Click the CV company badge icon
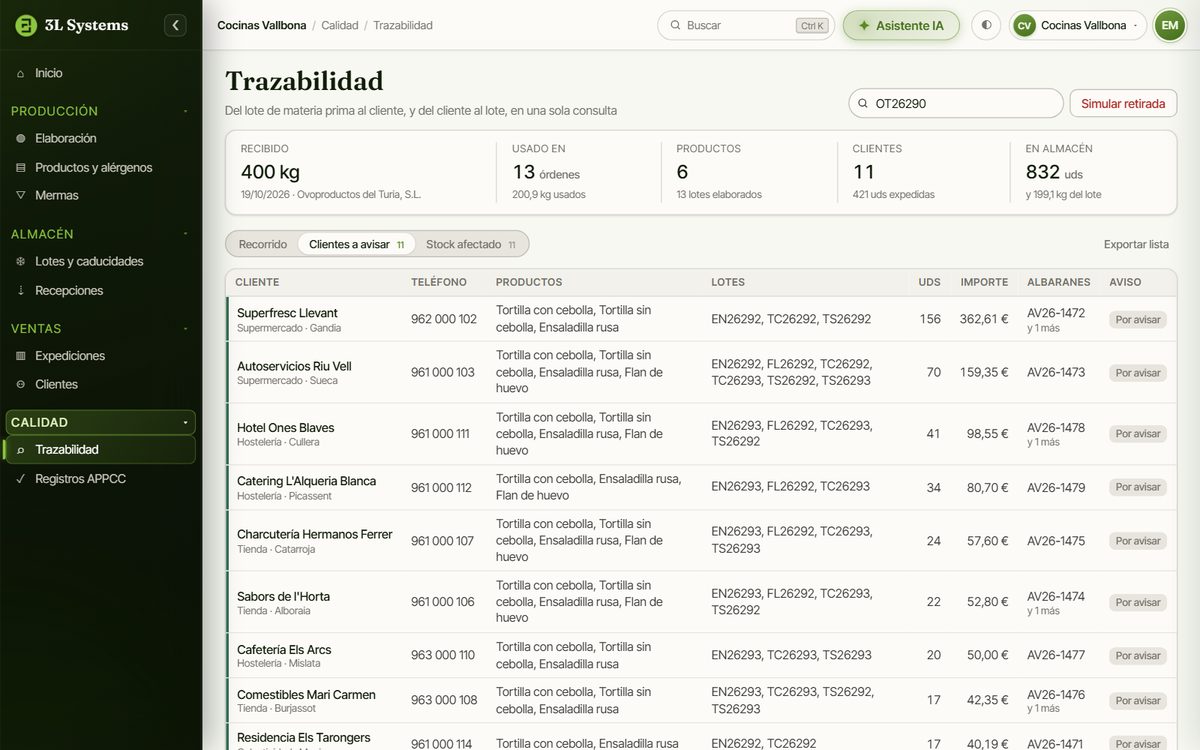Image resolution: width=1200 pixels, height=750 pixels. 1024,25
